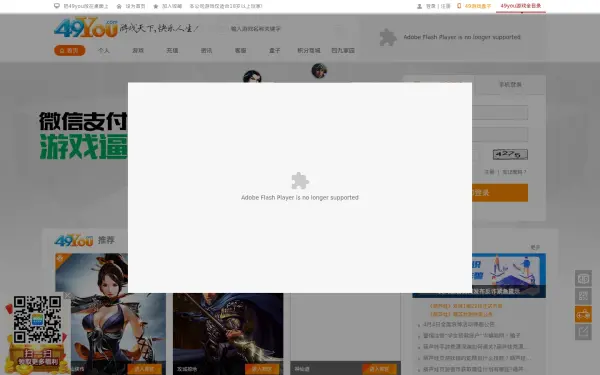The image size is (600, 375).
Task: Open the 盒子 nav tab
Action: [x=274, y=51]
